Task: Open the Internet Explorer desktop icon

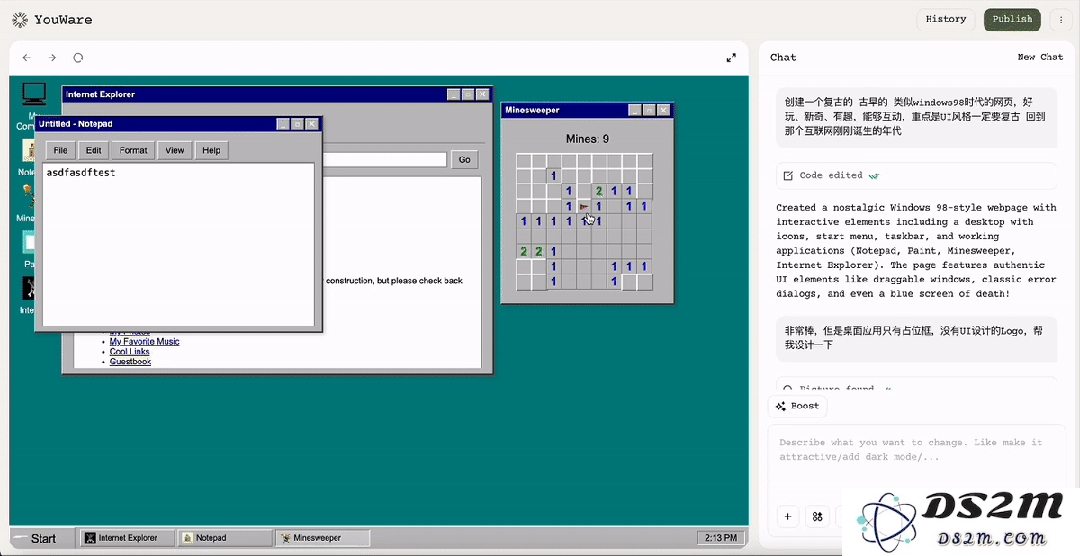Action: pos(28,289)
